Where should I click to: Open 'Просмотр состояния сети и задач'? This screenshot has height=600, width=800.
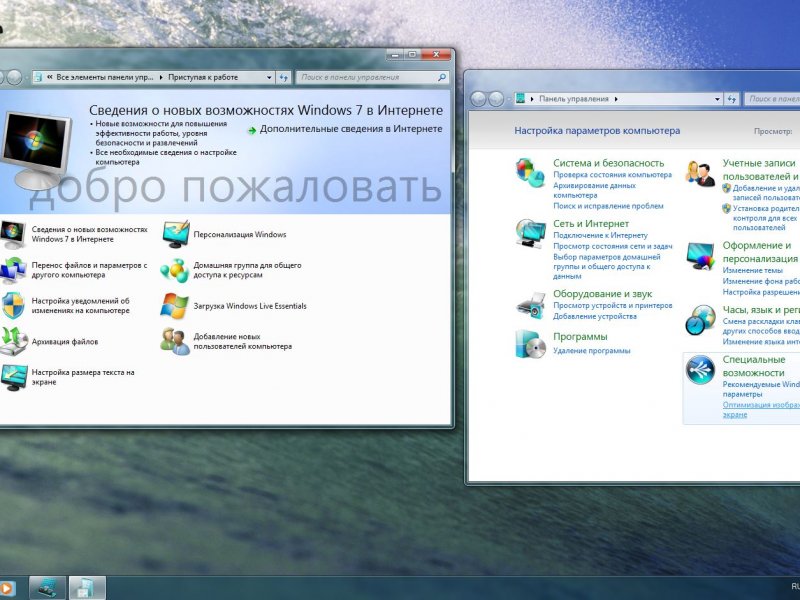613,246
